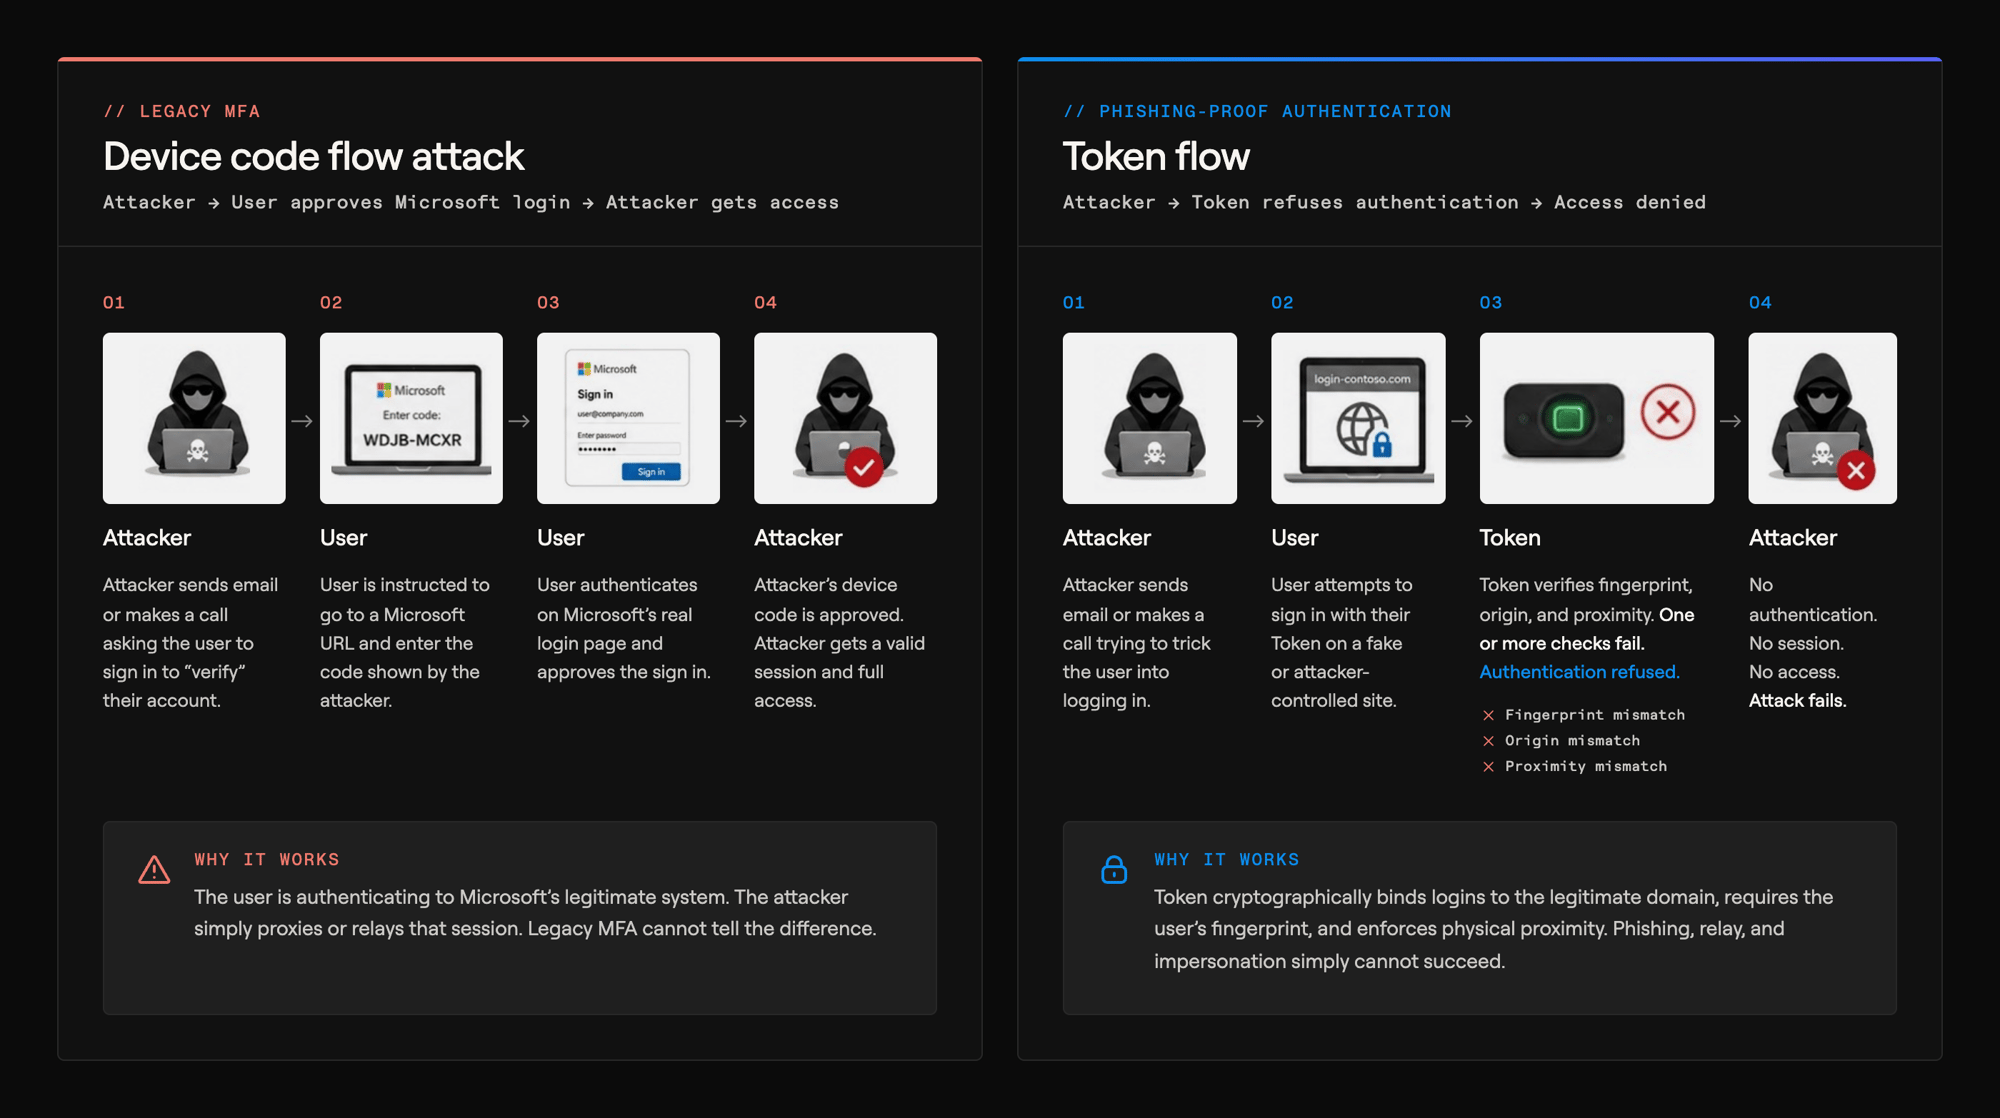This screenshot has height=1118, width=2000.
Task: Click the 'Attack fails.' bold text
Action: tap(1797, 701)
